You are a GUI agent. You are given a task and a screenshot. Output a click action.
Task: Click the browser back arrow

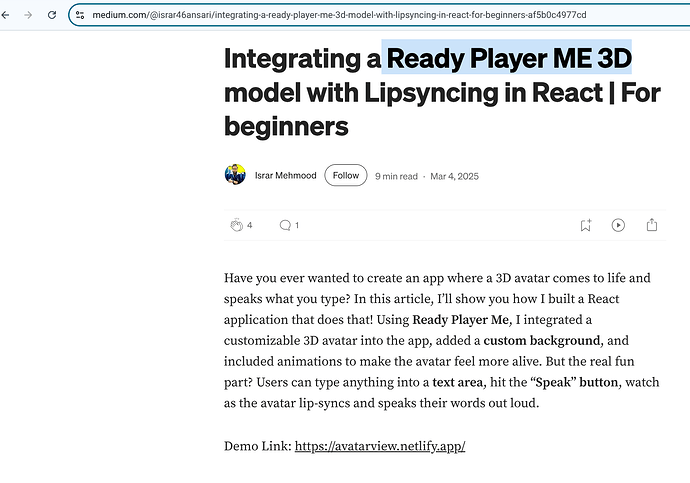(7, 15)
